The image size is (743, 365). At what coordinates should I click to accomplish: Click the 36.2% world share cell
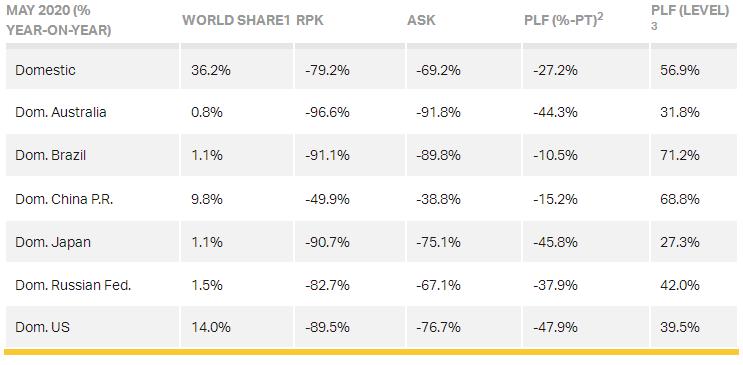coord(211,70)
